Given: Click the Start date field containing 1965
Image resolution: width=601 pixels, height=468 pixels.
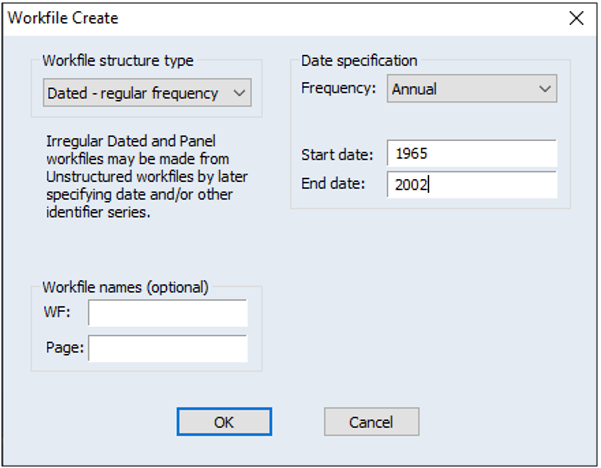Looking at the screenshot, I should (471, 154).
